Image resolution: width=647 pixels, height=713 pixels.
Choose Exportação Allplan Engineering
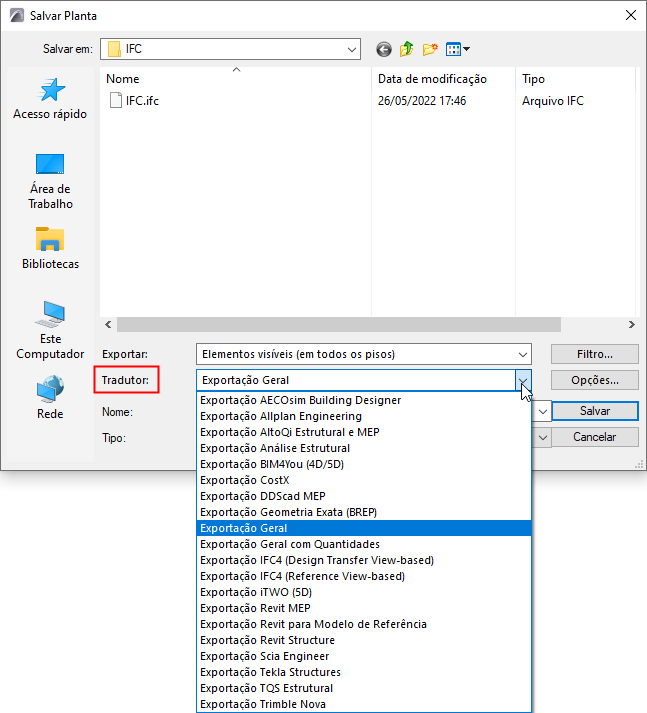tap(364, 416)
